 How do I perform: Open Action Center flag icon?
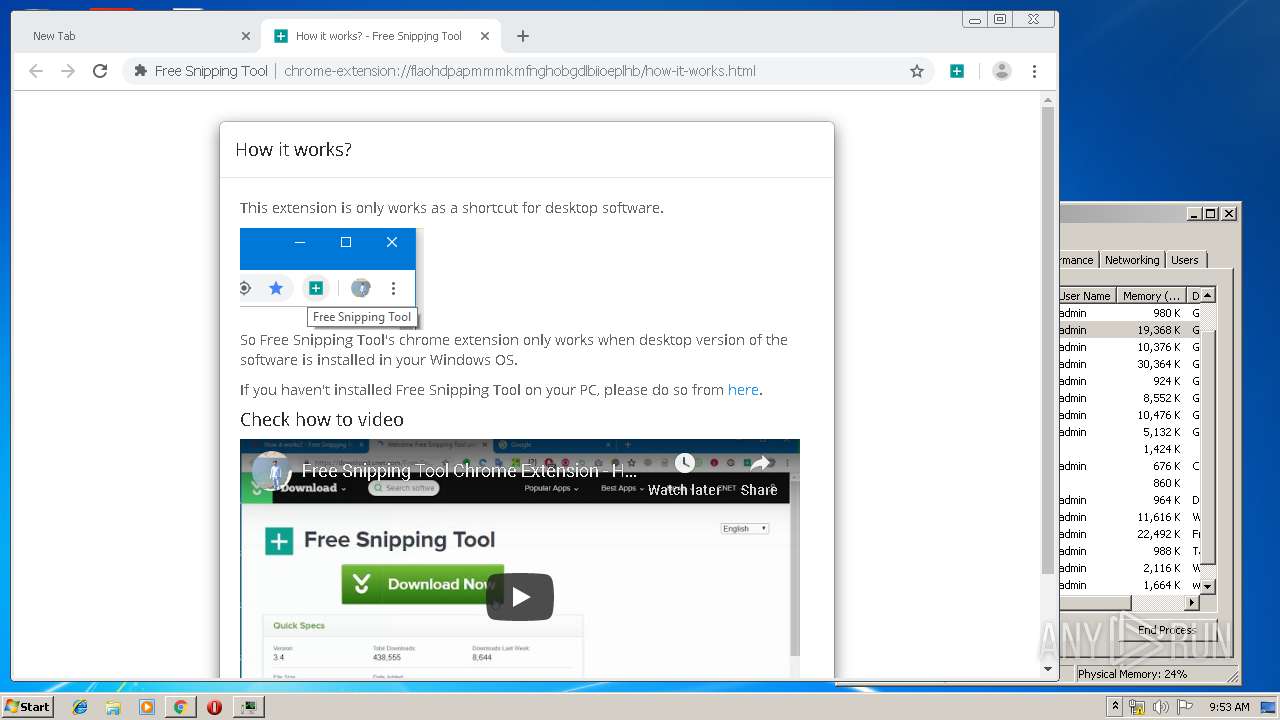[x=1184, y=707]
